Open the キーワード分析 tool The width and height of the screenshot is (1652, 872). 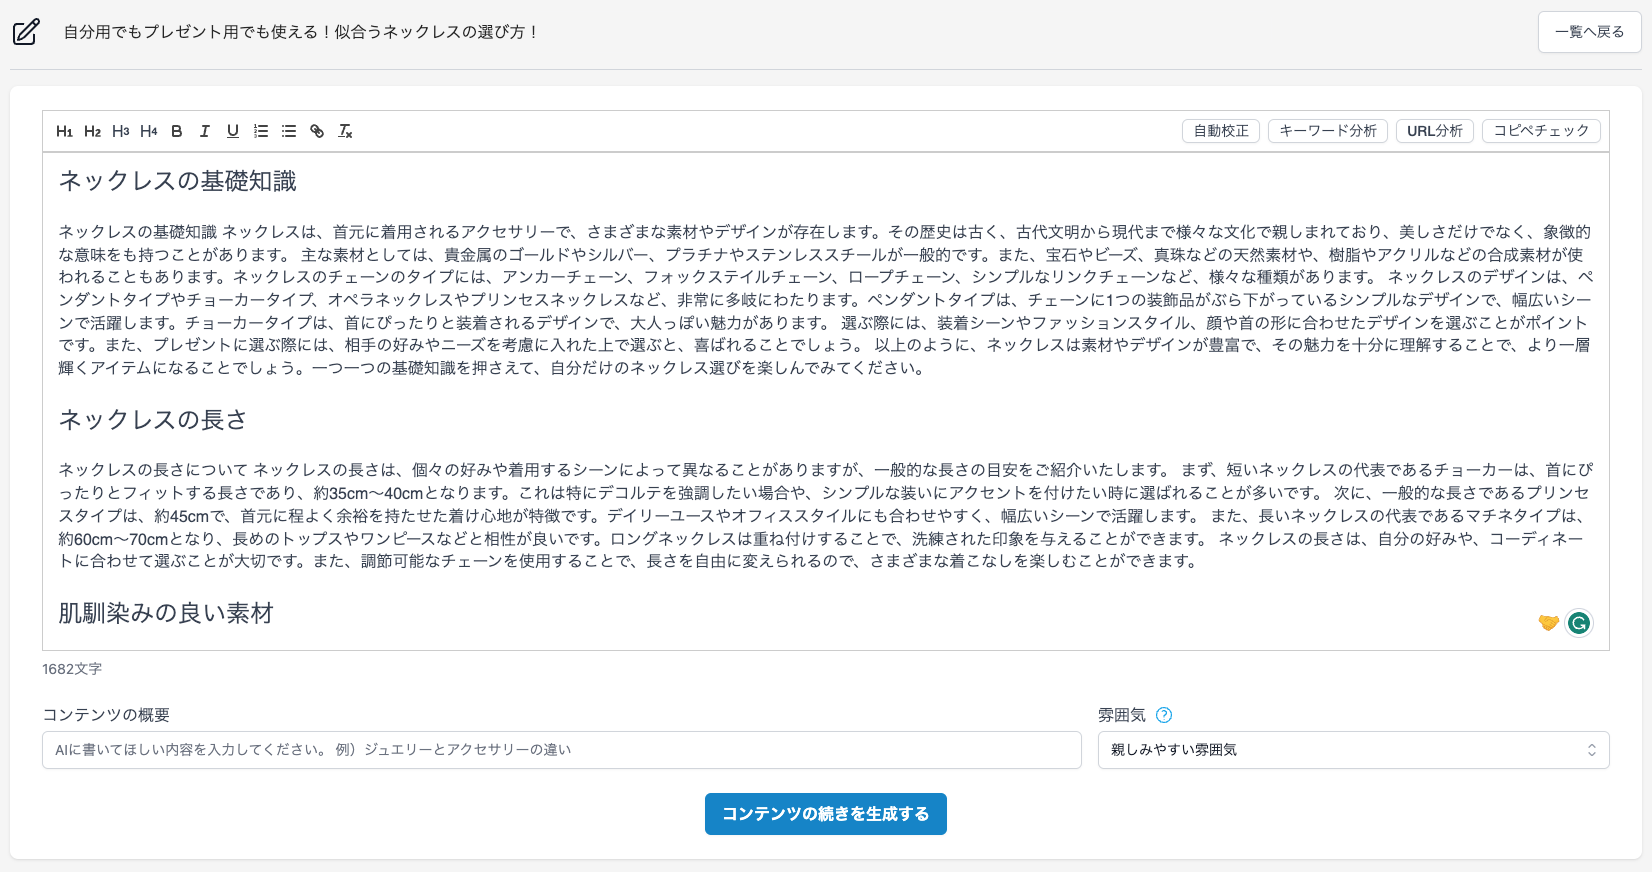[1328, 131]
